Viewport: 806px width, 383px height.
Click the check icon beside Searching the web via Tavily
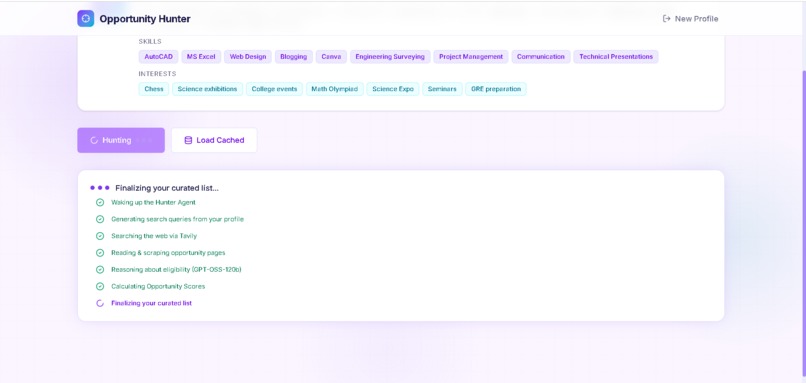pos(100,236)
